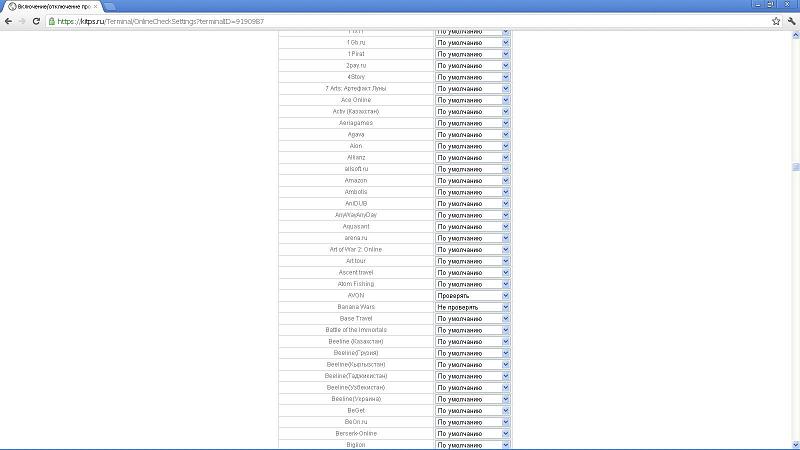Open the Agava dropdown
This screenshot has height=450, width=800.
[x=472, y=135]
